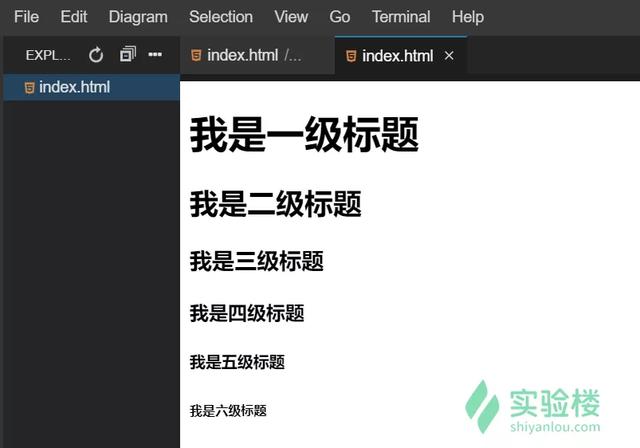The height and width of the screenshot is (448, 640).
Task: Click heading '我是三级标题'
Action: [x=257, y=261]
